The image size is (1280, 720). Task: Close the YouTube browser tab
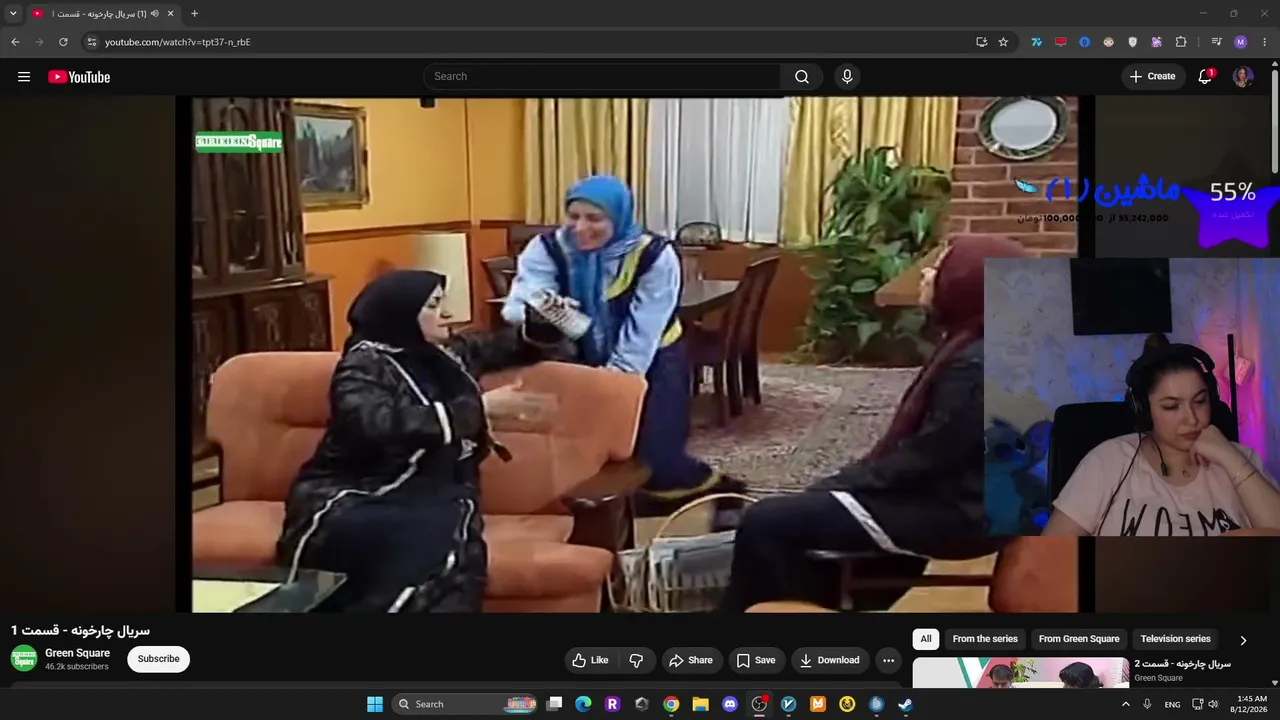tap(170, 13)
